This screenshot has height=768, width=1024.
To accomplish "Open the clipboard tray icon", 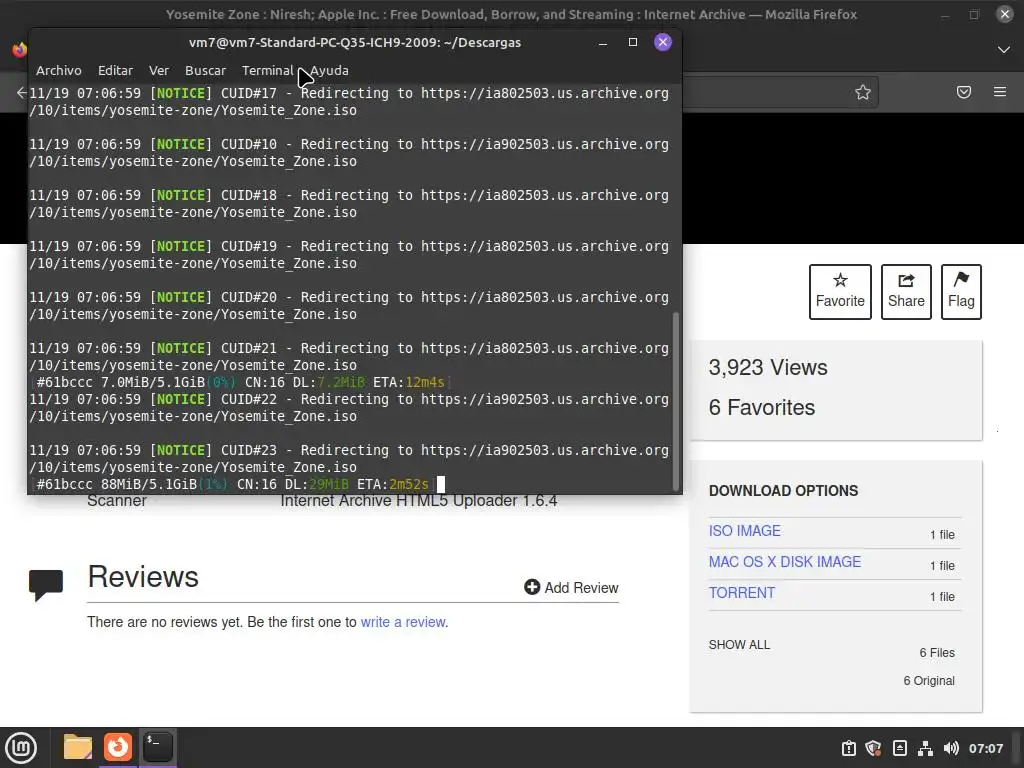I will pos(848,748).
